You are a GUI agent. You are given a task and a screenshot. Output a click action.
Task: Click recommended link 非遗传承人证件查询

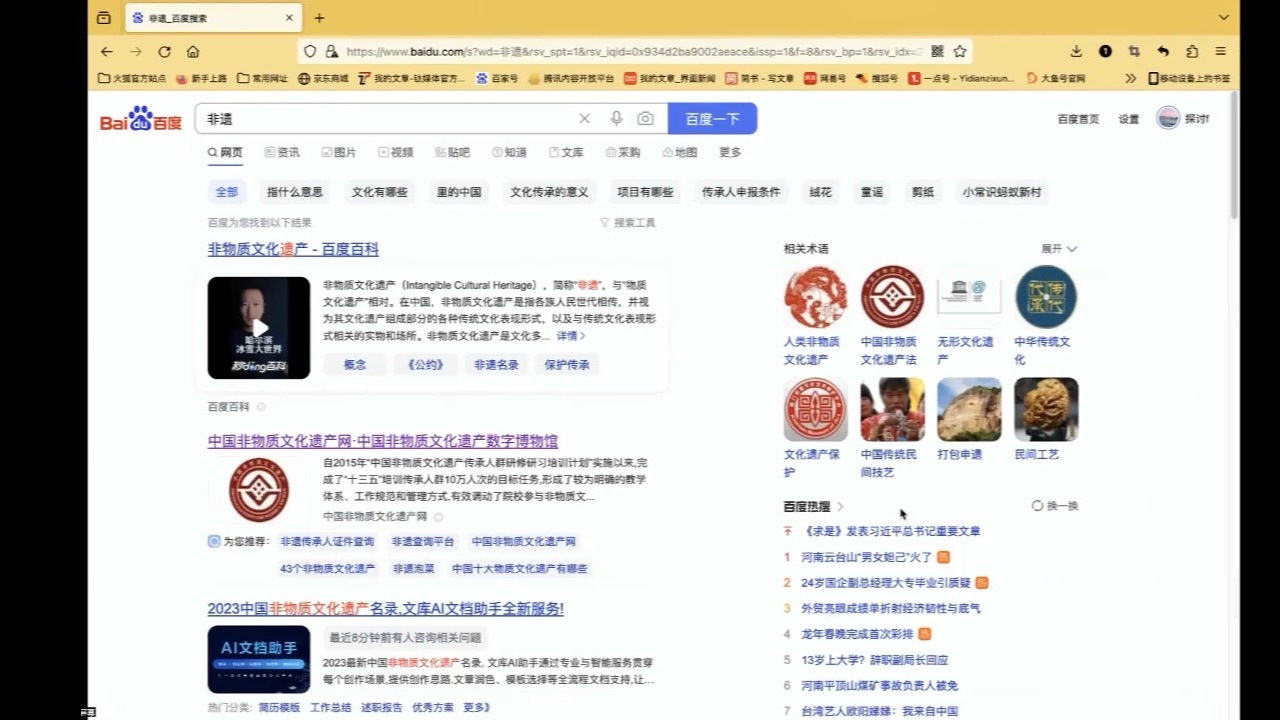(x=327, y=542)
